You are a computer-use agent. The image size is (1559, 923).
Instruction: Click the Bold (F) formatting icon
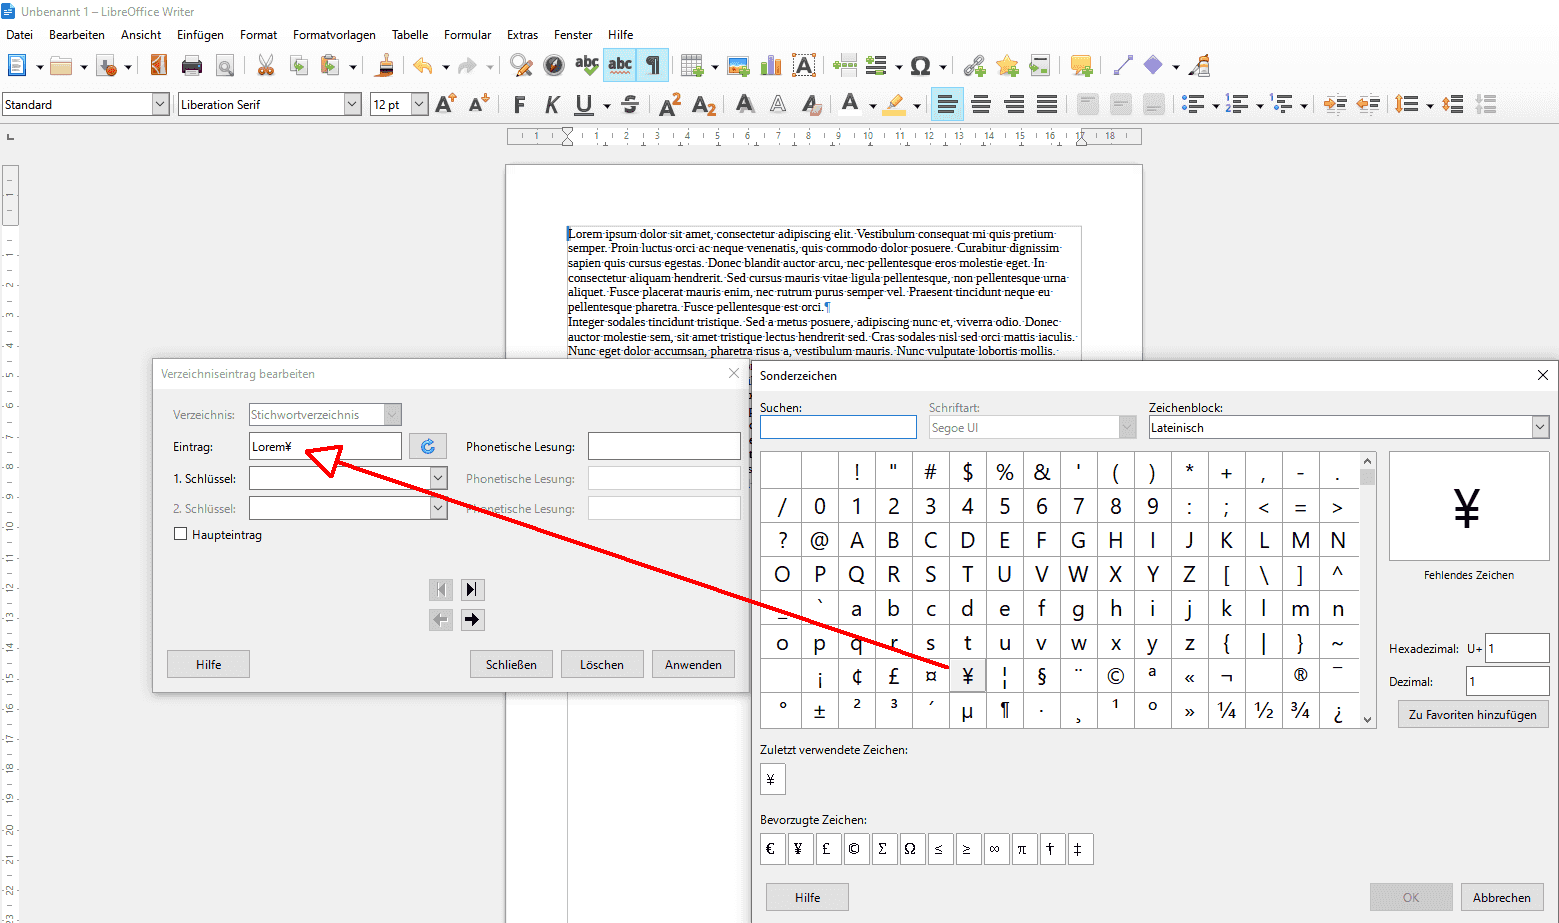[519, 104]
